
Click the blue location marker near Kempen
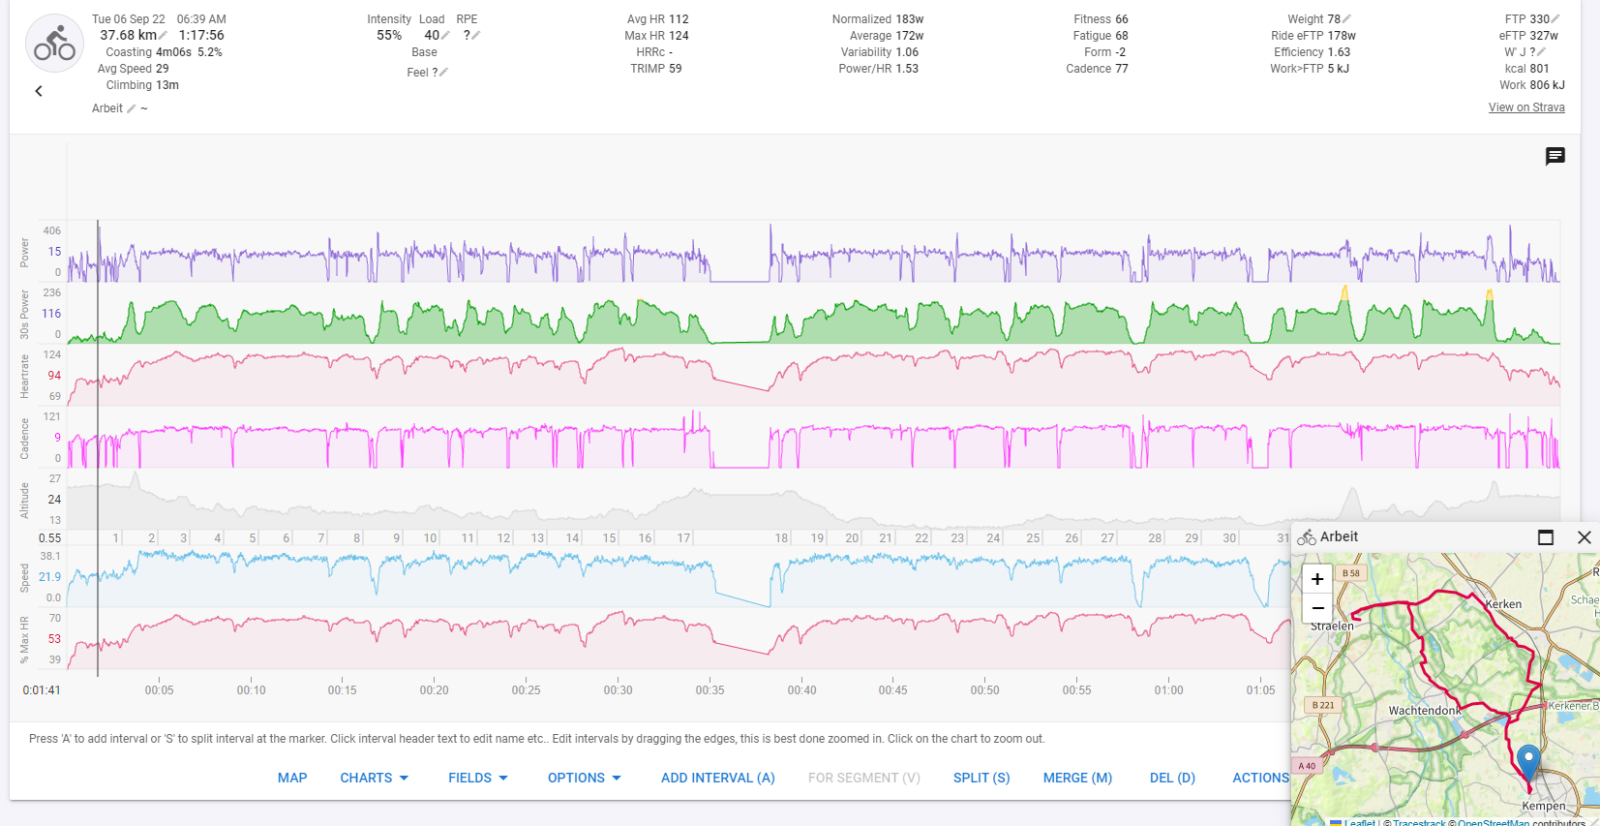click(x=1528, y=762)
